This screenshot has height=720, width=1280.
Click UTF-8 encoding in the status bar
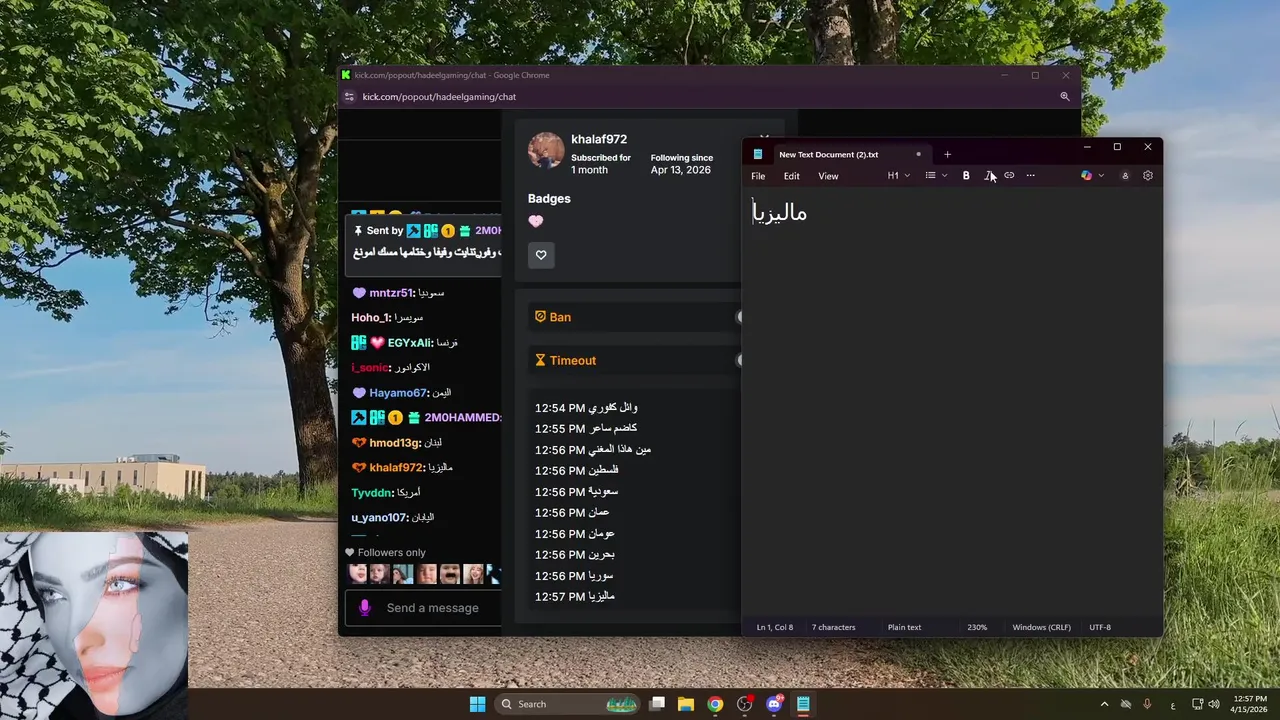(1099, 627)
